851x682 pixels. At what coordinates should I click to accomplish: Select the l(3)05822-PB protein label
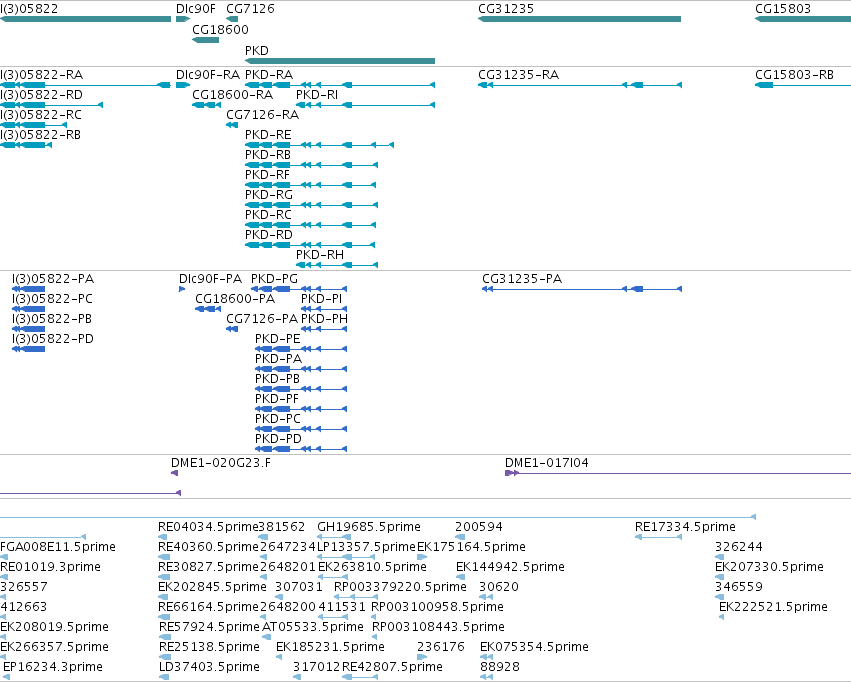(x=52, y=318)
